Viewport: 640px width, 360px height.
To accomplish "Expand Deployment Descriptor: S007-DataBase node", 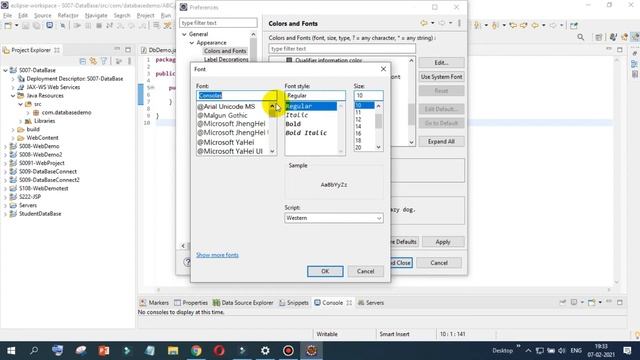I will pos(13,79).
